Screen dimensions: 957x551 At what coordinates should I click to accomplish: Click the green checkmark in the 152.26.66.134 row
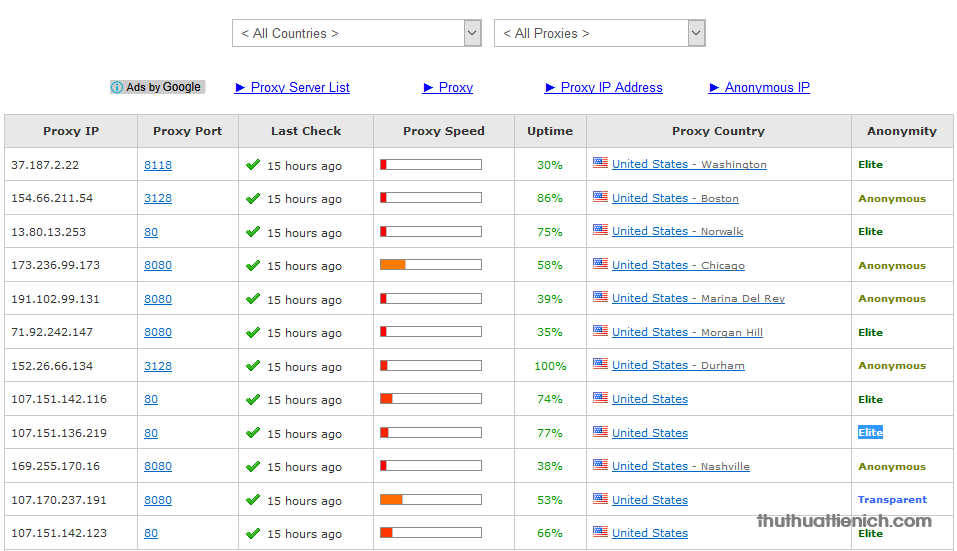[x=253, y=366]
